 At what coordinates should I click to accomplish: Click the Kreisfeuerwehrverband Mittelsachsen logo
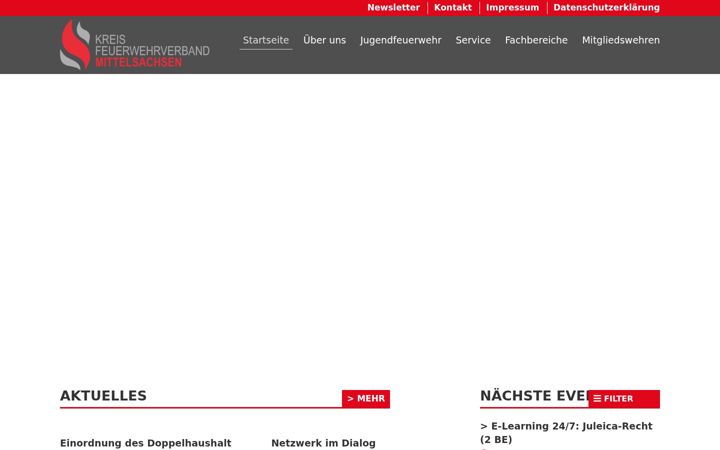[x=135, y=45]
